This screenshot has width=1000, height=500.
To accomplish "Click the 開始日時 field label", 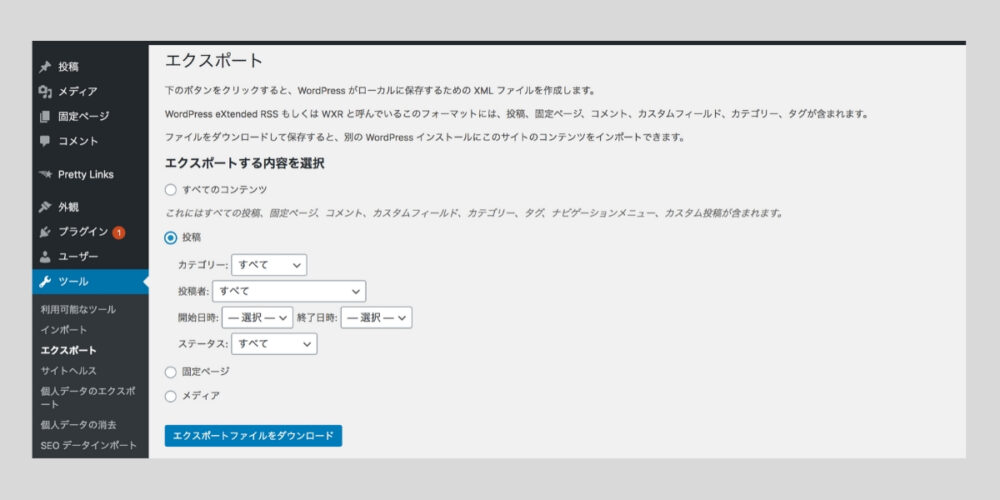I will [x=198, y=318].
